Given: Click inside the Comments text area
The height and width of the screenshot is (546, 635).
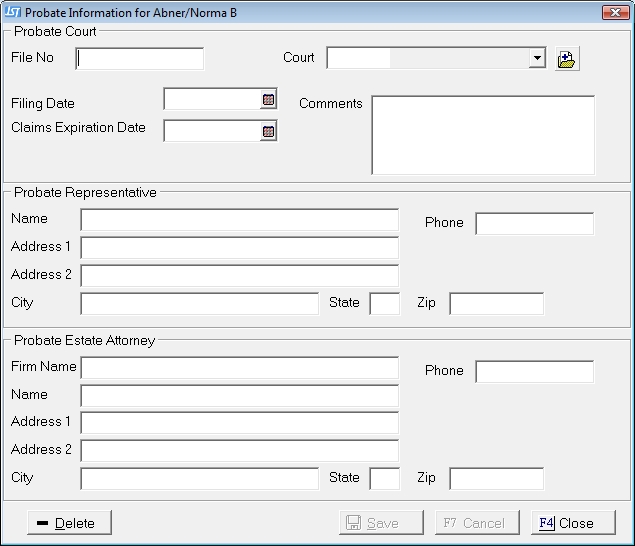Looking at the screenshot, I should [x=482, y=135].
